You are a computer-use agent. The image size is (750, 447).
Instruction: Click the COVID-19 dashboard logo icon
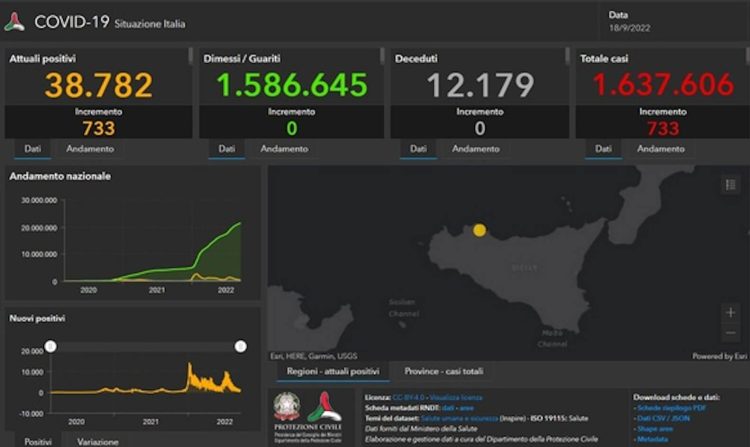click(x=15, y=21)
